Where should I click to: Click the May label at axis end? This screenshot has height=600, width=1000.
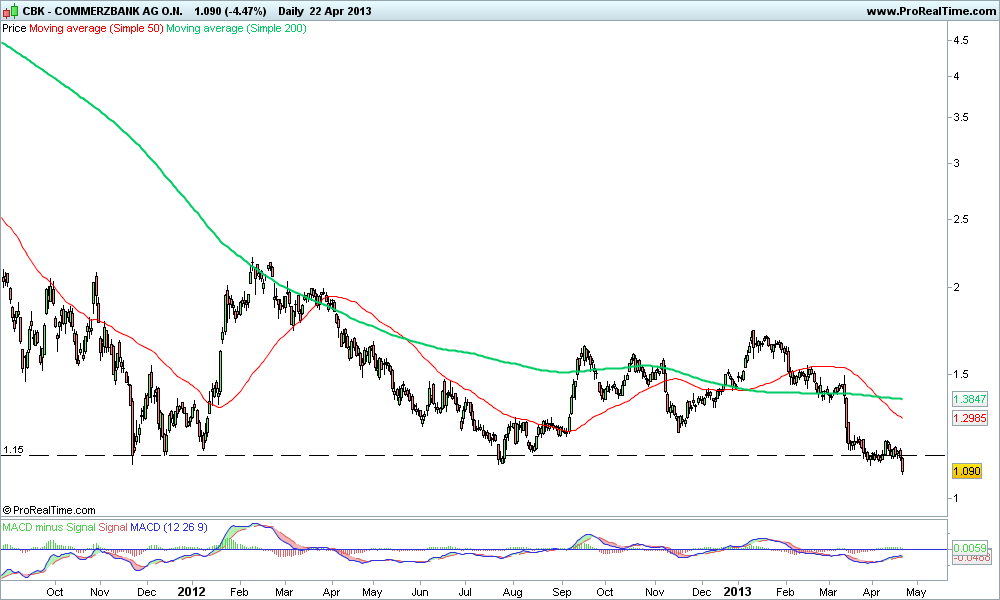point(916,592)
